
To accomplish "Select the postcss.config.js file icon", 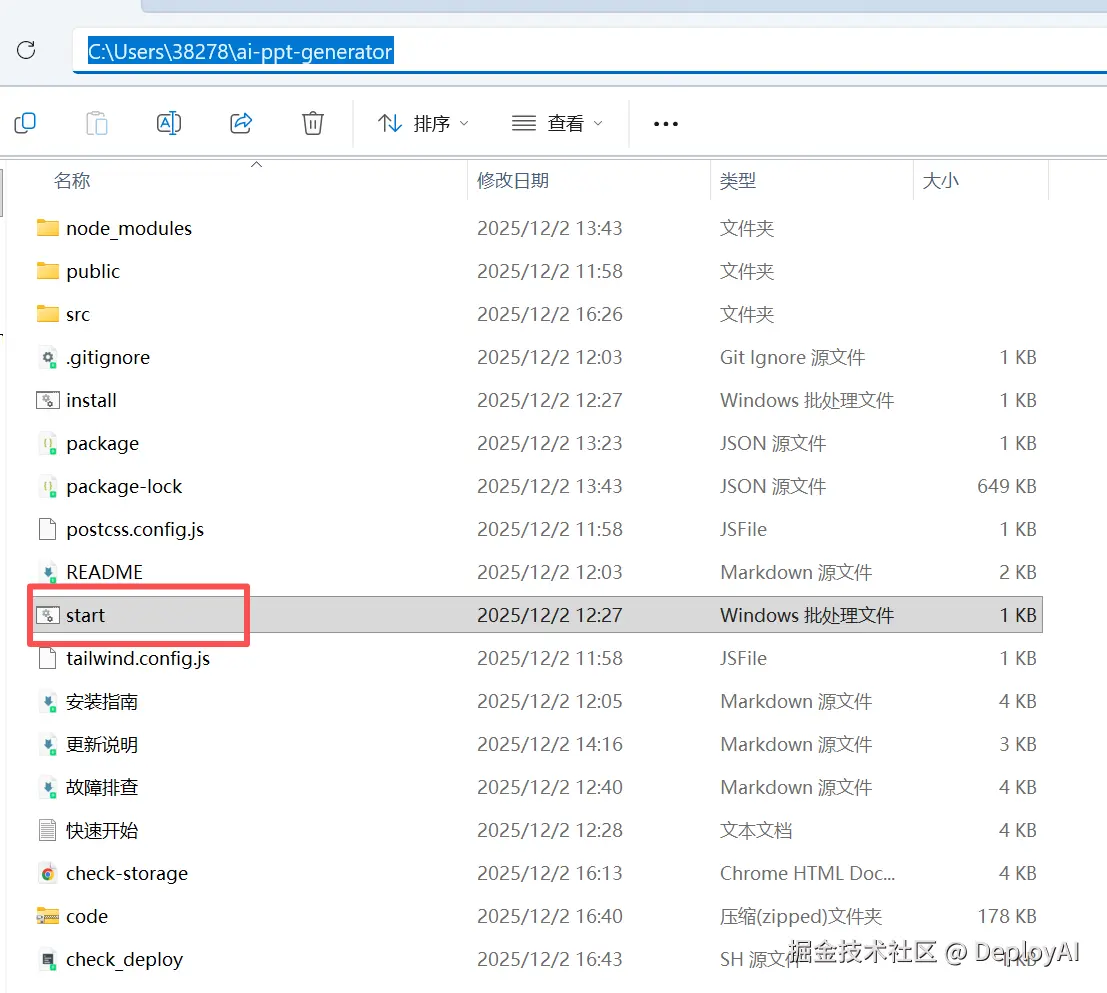I will (47, 529).
